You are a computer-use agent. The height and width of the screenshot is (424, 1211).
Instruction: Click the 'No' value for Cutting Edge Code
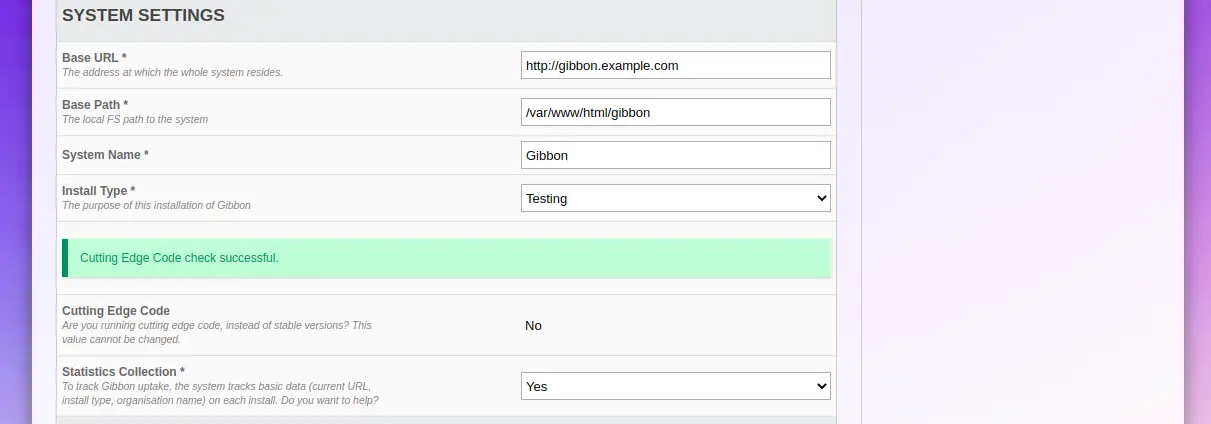point(533,326)
